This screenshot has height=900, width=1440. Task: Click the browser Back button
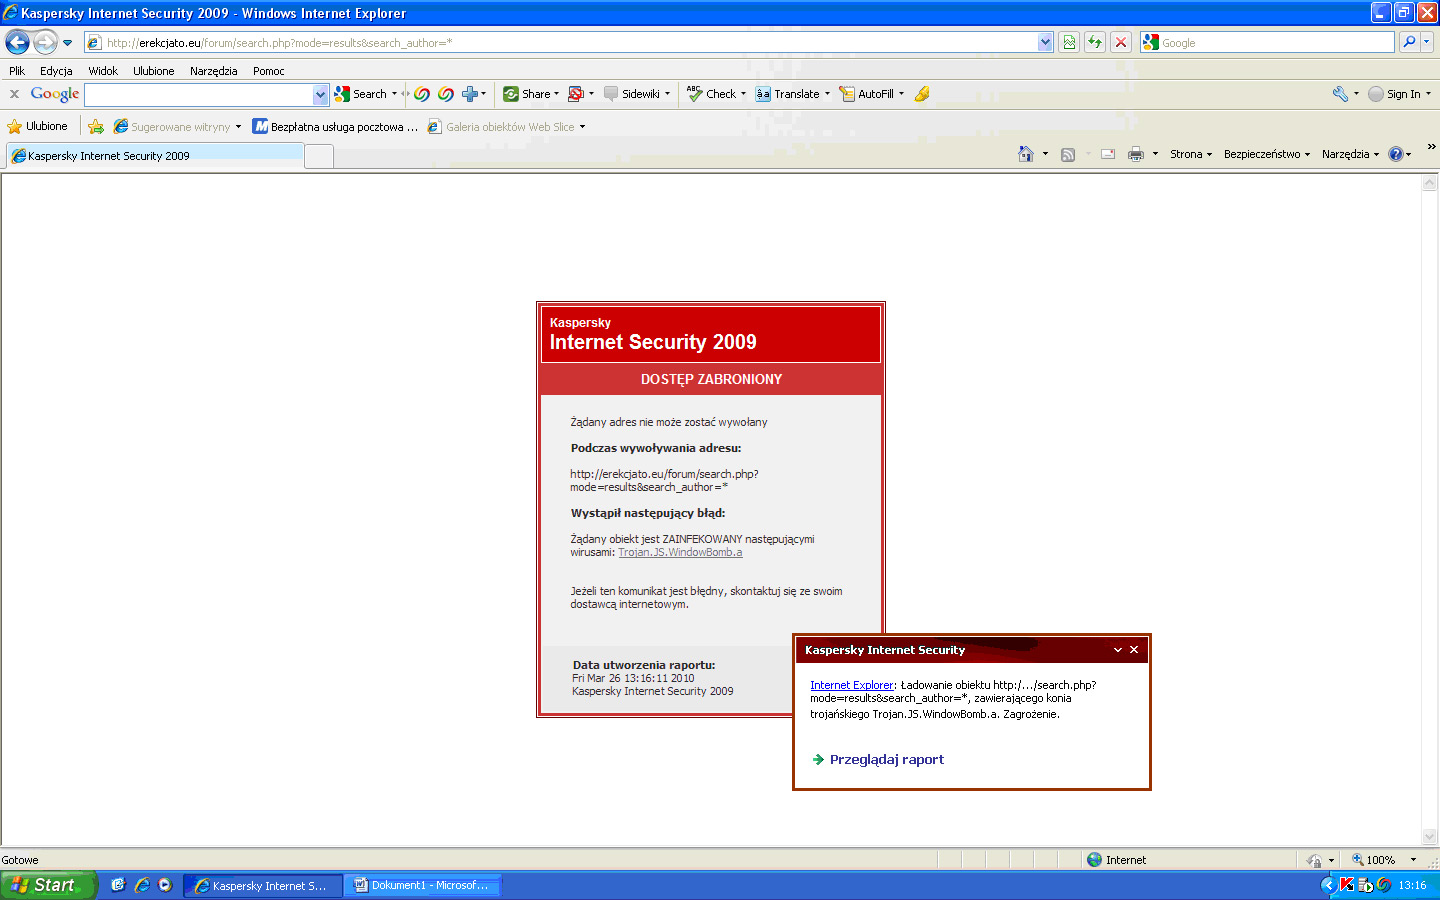[17, 42]
